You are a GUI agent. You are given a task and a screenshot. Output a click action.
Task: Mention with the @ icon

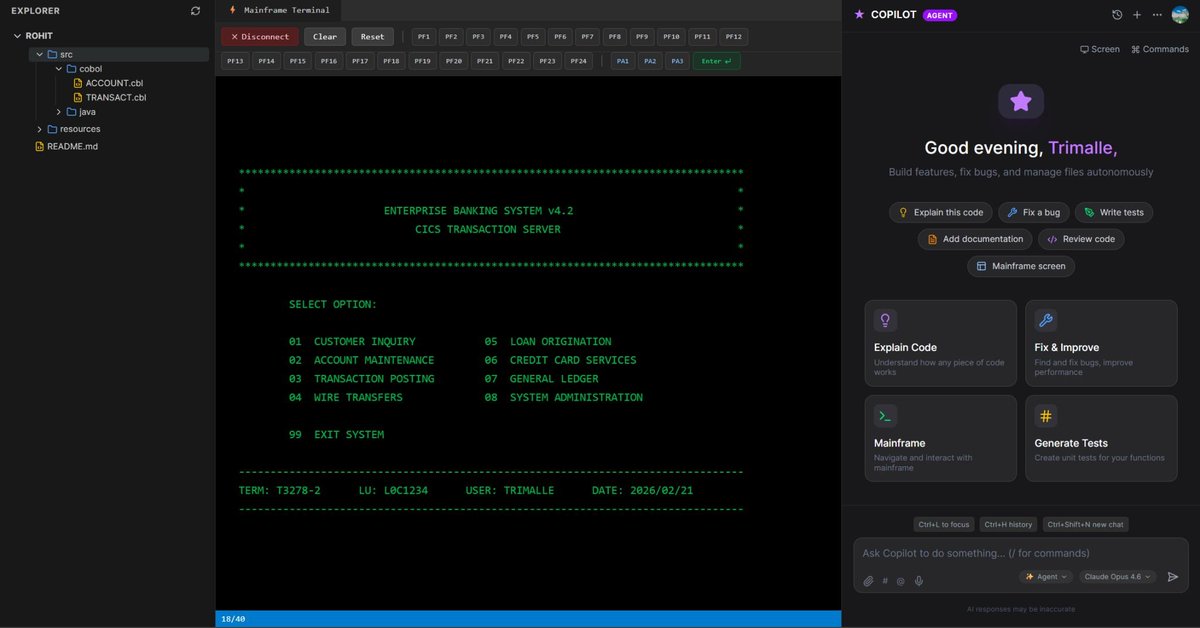pos(900,580)
